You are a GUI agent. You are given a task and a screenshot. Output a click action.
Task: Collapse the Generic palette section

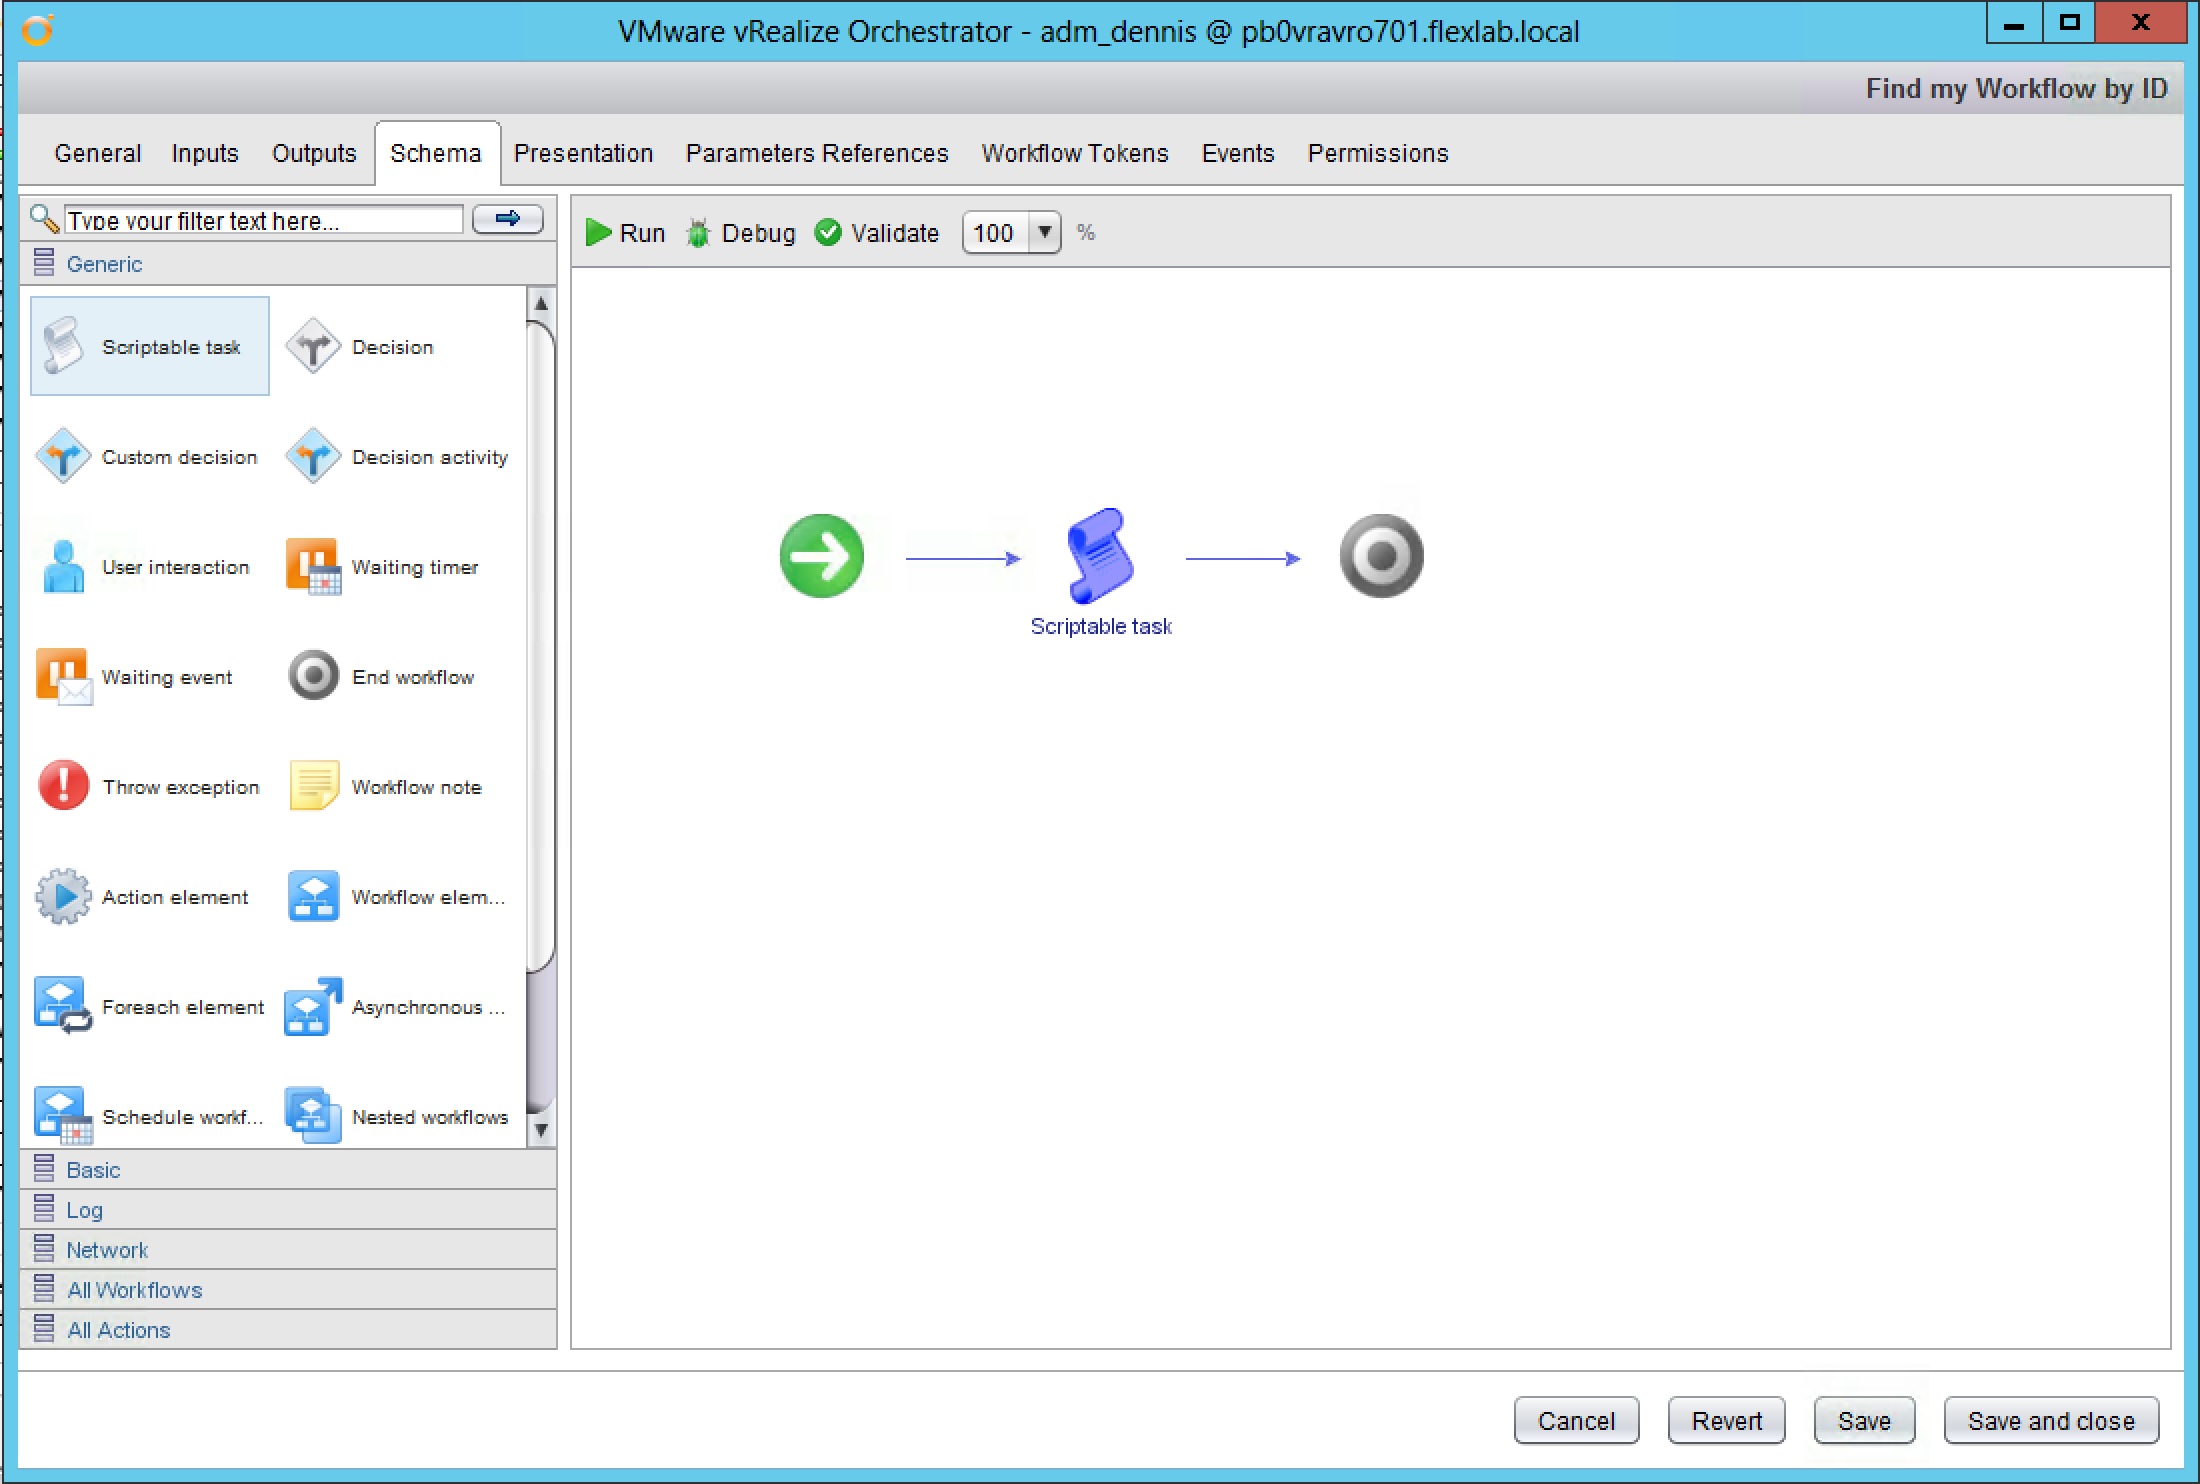288,264
